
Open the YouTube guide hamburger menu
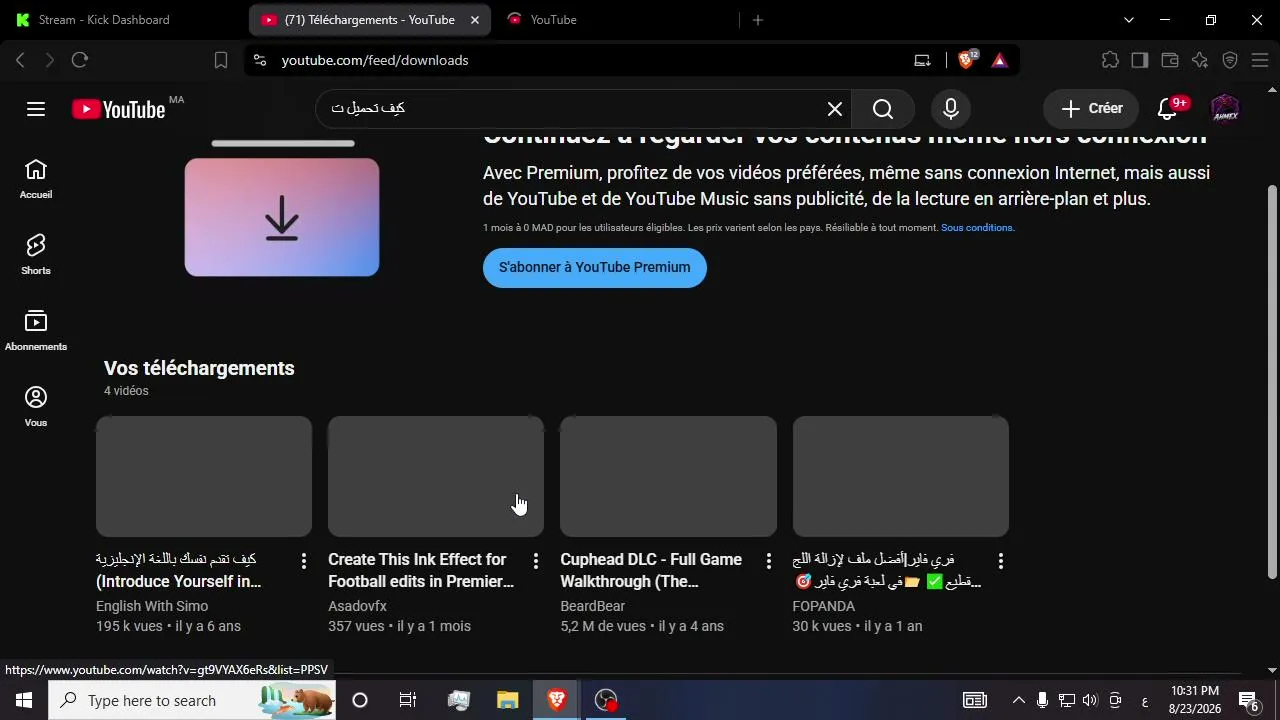point(36,109)
